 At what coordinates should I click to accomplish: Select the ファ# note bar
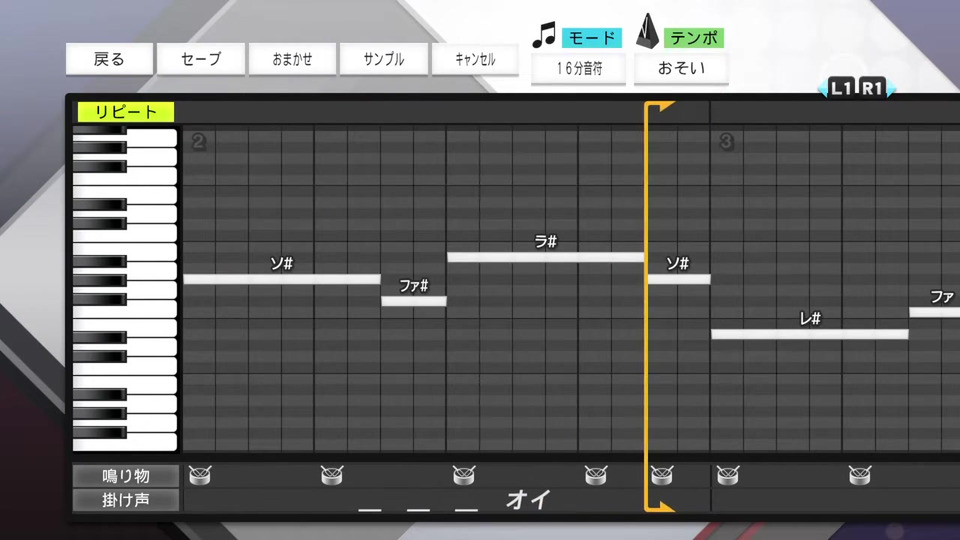click(414, 301)
